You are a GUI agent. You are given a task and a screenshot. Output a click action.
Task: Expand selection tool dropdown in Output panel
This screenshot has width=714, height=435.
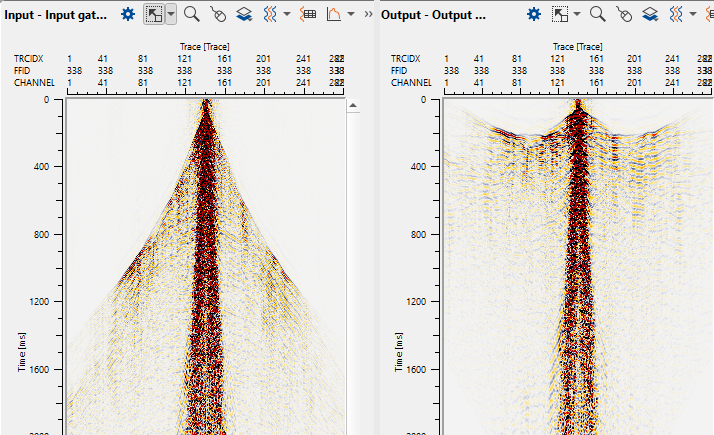577,14
